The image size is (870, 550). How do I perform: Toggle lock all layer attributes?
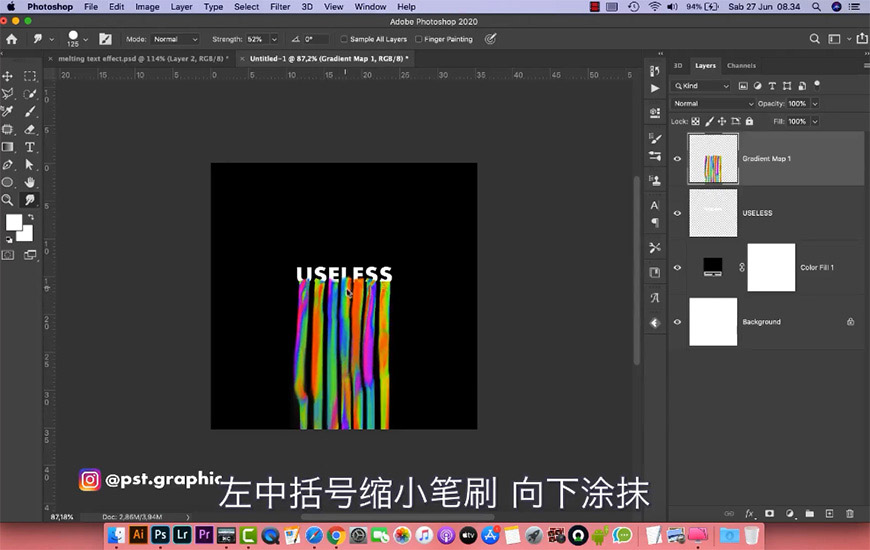(749, 122)
